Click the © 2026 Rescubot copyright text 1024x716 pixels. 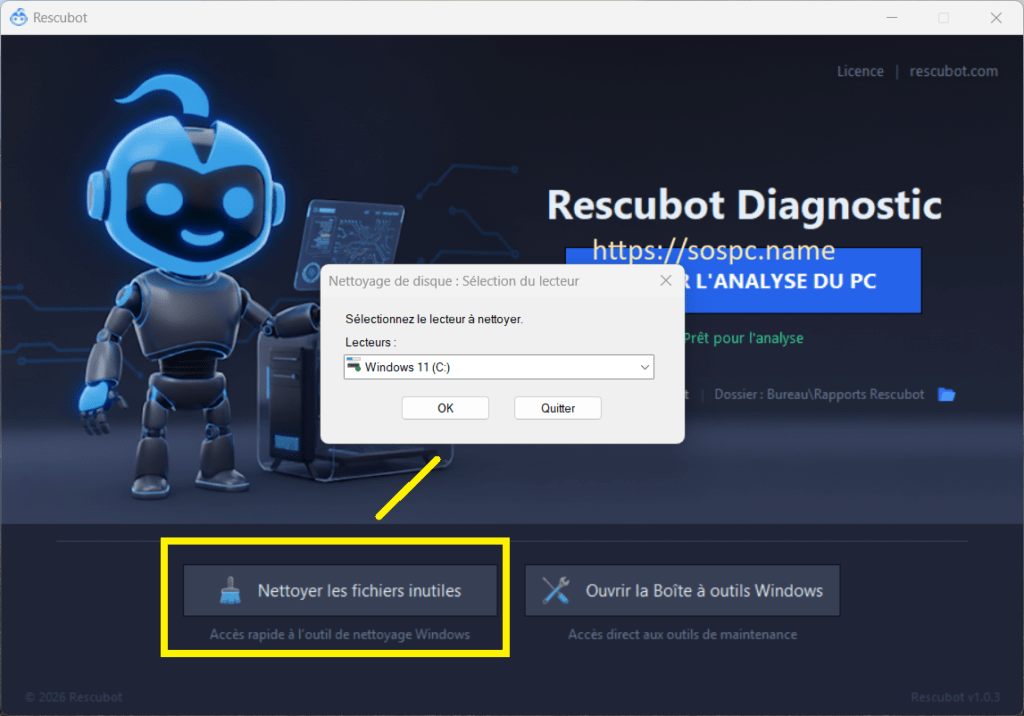pos(74,697)
